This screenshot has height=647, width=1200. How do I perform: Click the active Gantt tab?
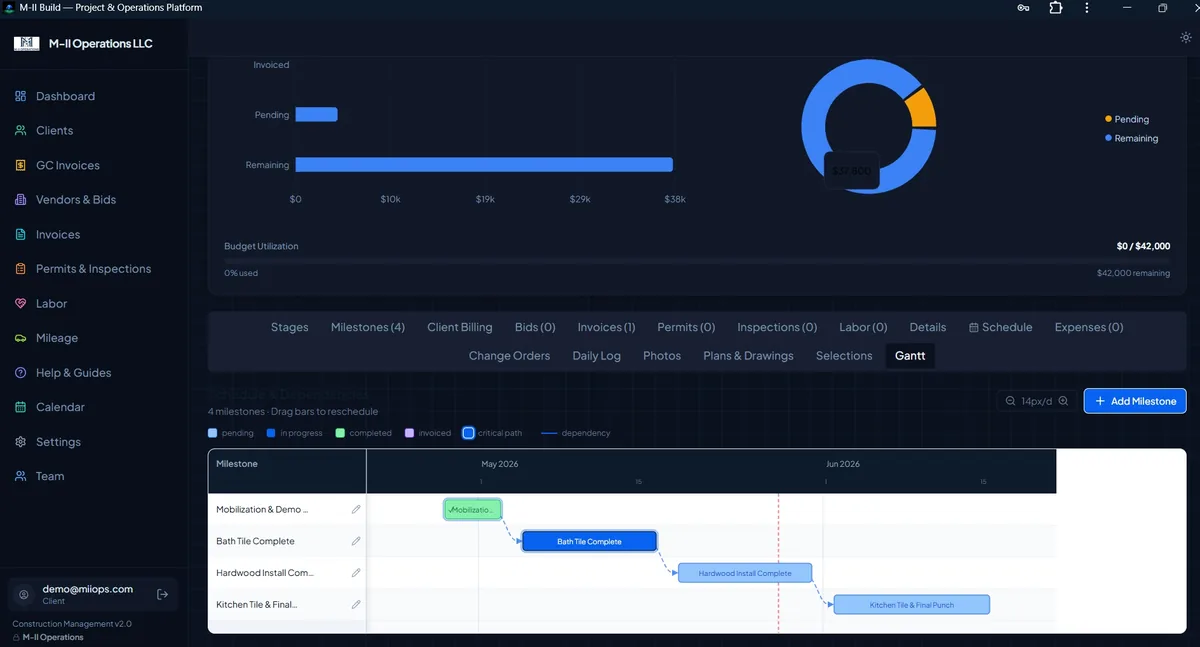tap(910, 356)
